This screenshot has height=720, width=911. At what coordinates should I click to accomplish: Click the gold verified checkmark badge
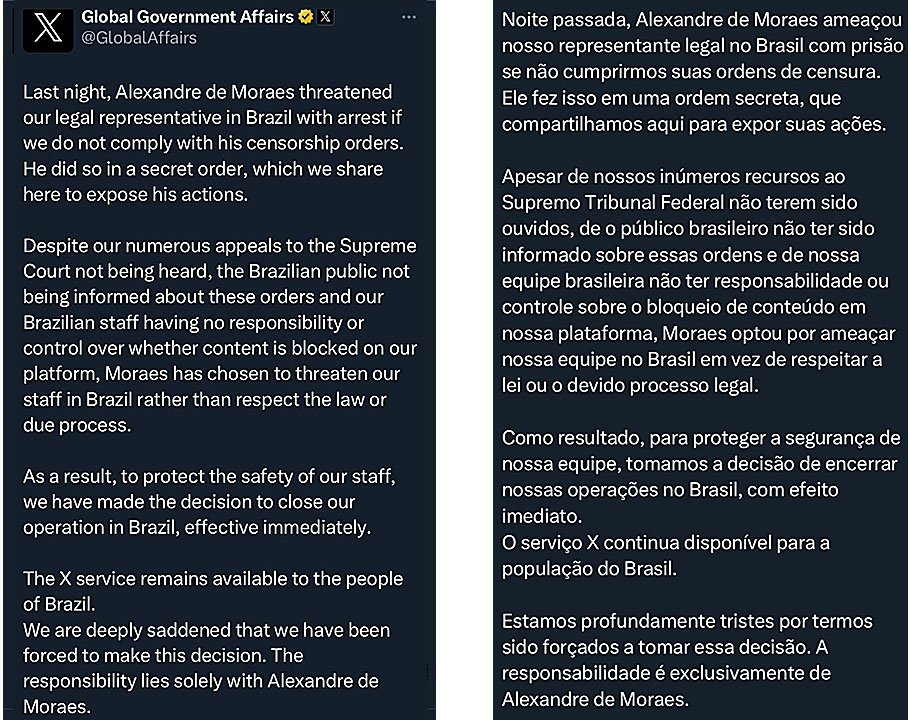305,17
